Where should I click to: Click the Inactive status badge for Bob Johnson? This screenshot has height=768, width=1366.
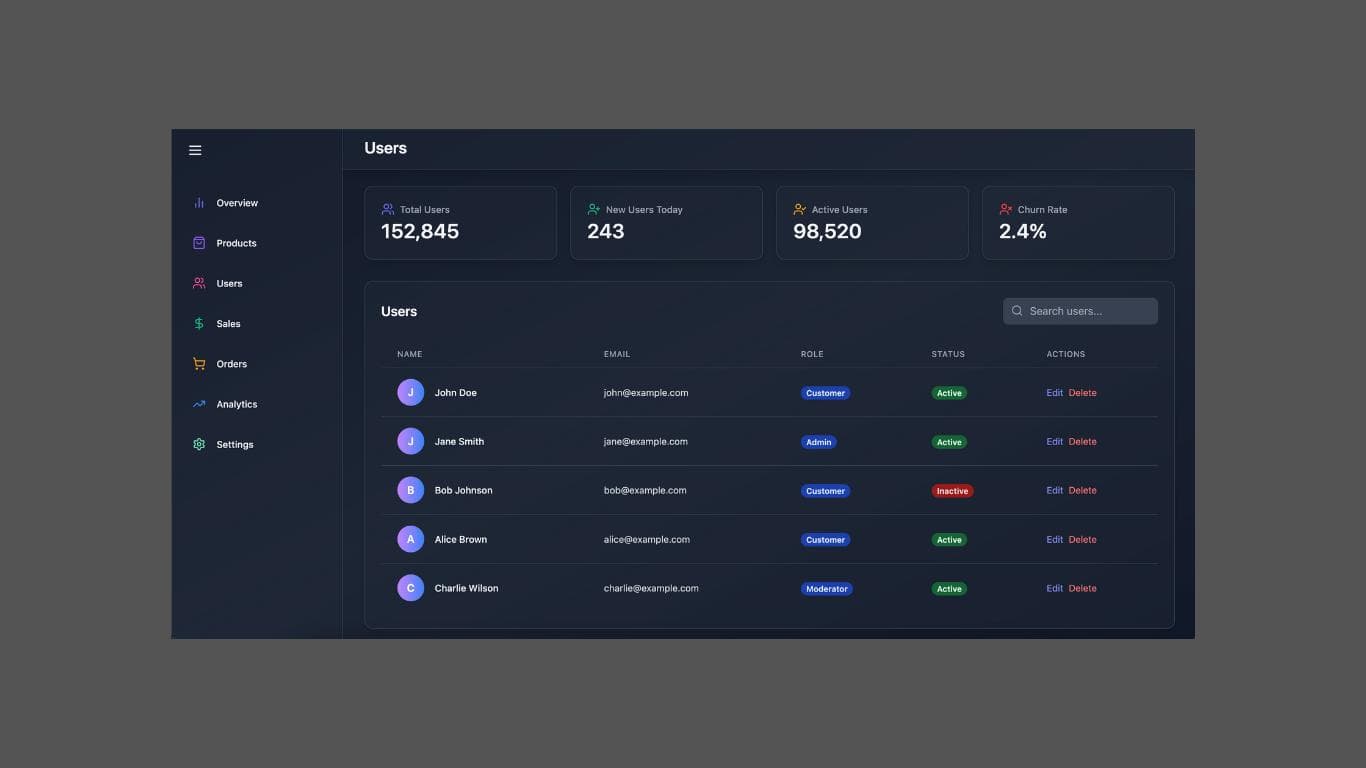point(951,490)
